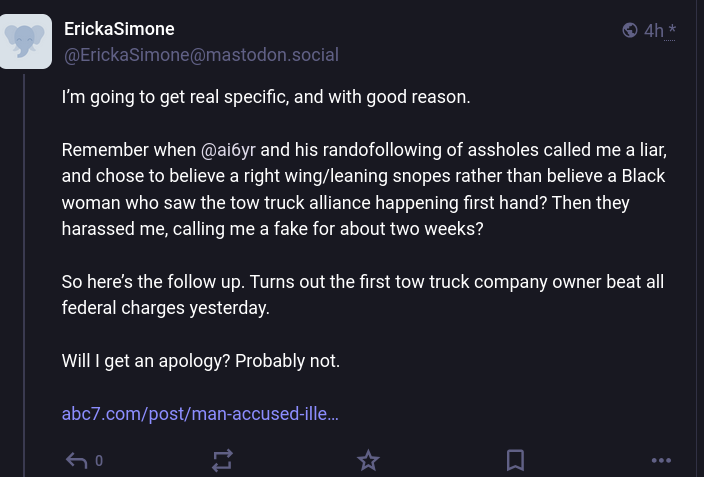Image resolution: width=704 pixels, height=477 pixels.
Task: Open the ErickaSimone display name profile
Action: pyautogui.click(x=119, y=29)
